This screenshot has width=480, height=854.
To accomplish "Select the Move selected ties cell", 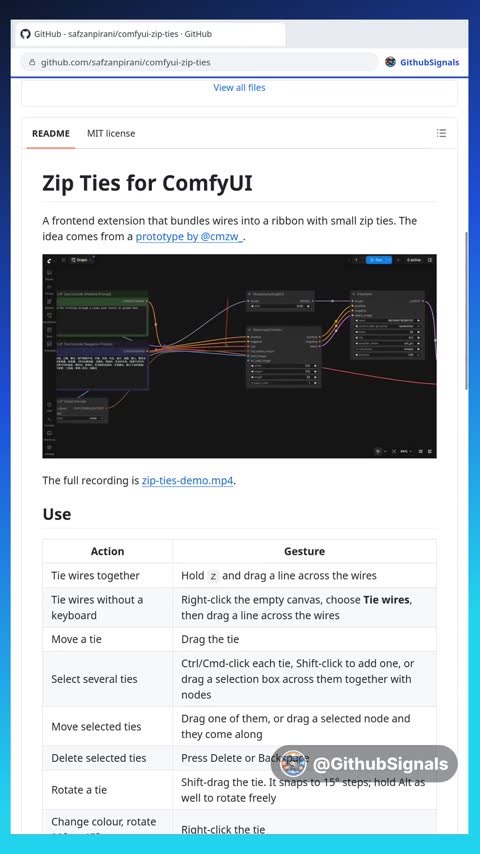I will click(107, 727).
